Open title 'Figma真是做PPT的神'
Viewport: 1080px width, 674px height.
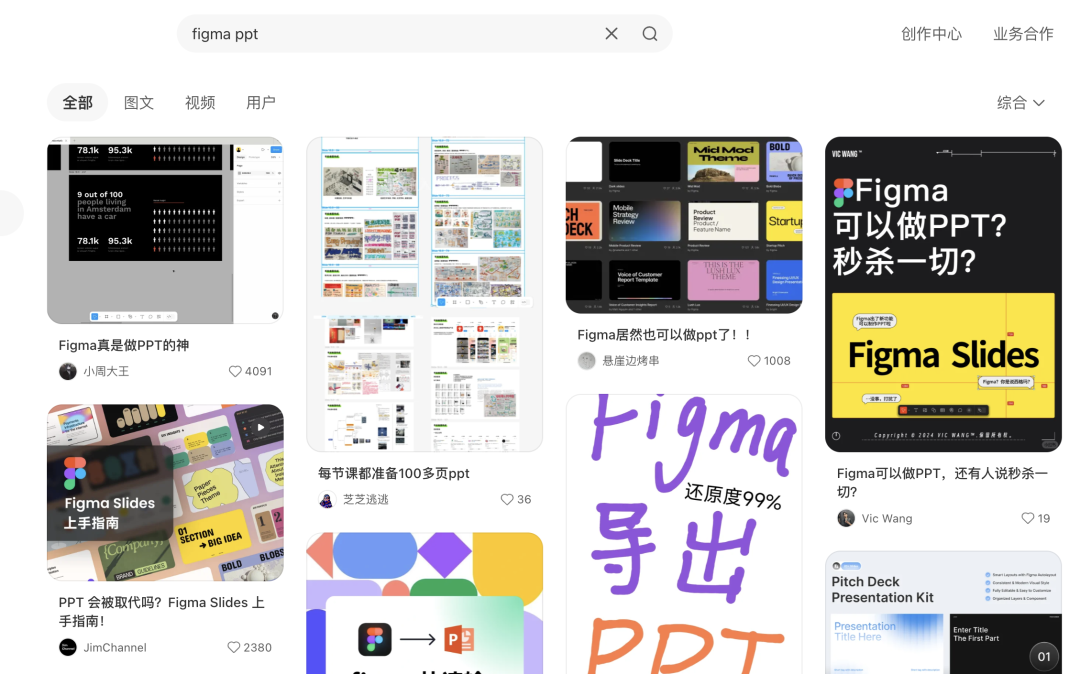point(124,345)
